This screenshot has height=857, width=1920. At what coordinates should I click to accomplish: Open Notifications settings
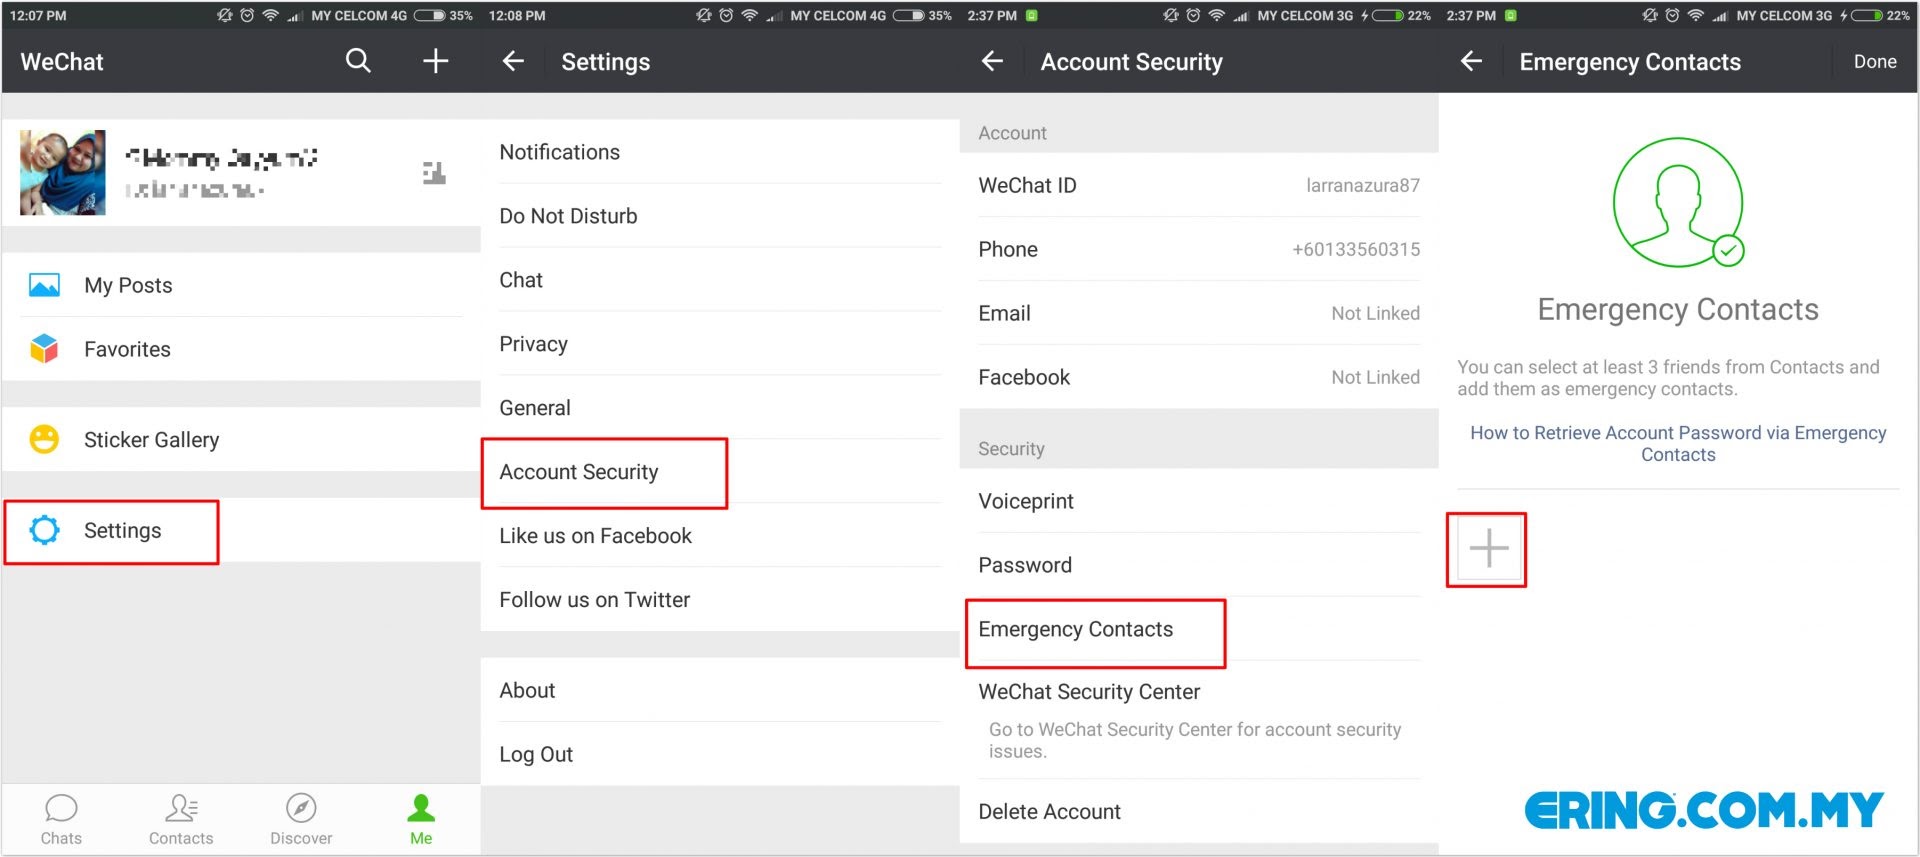720,152
